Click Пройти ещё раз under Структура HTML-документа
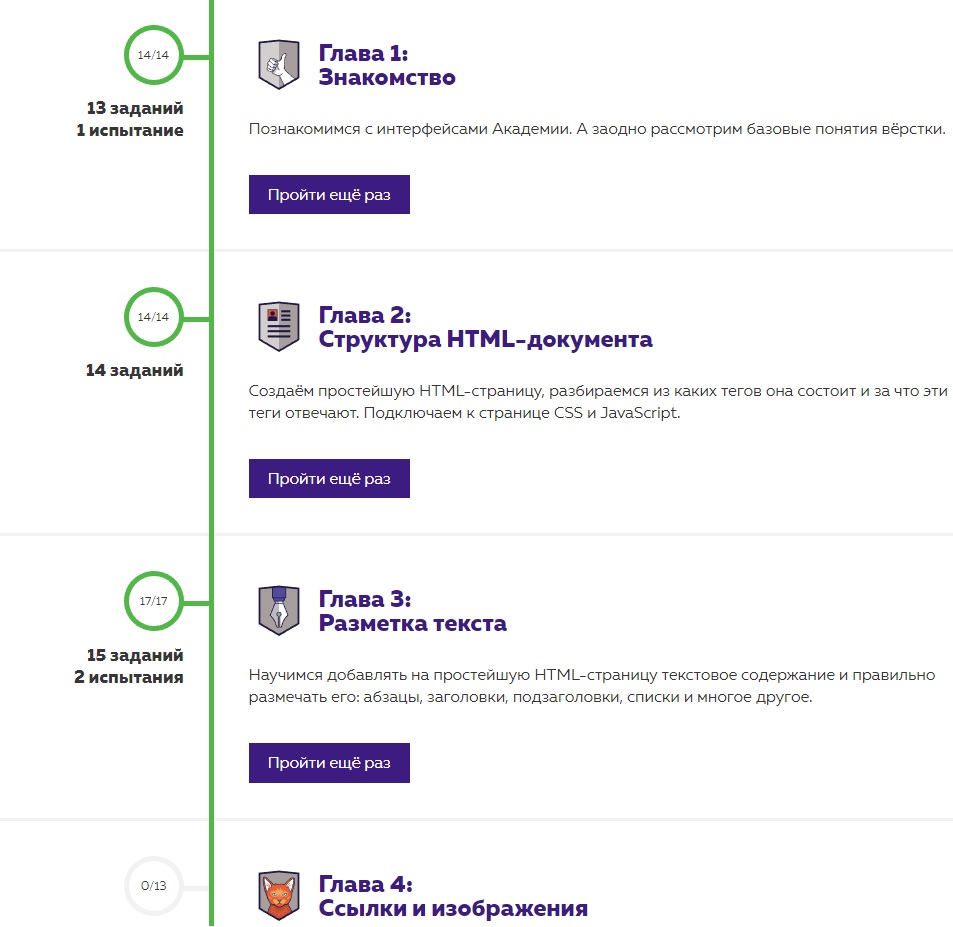 329,478
